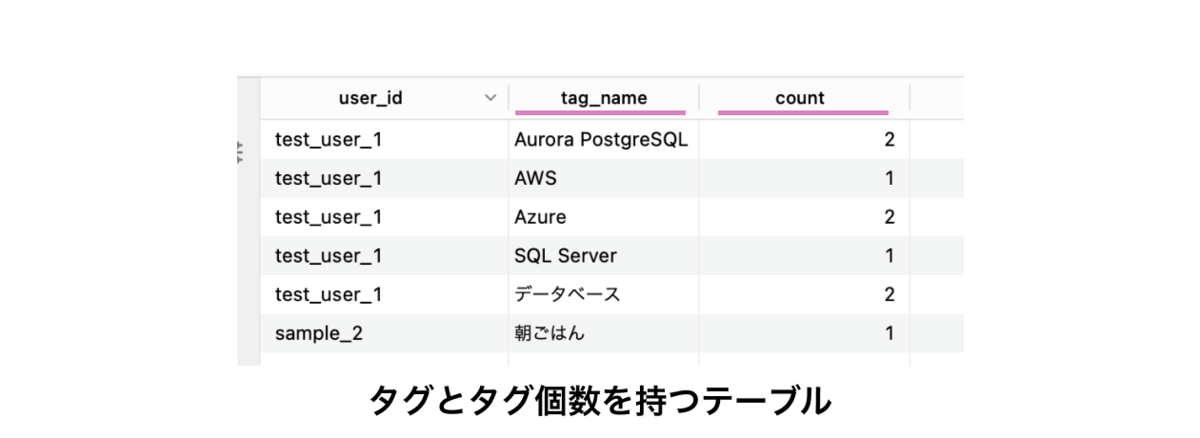Click the AWS tag_name cell
Screen dimensions: 1200x438
[603, 178]
